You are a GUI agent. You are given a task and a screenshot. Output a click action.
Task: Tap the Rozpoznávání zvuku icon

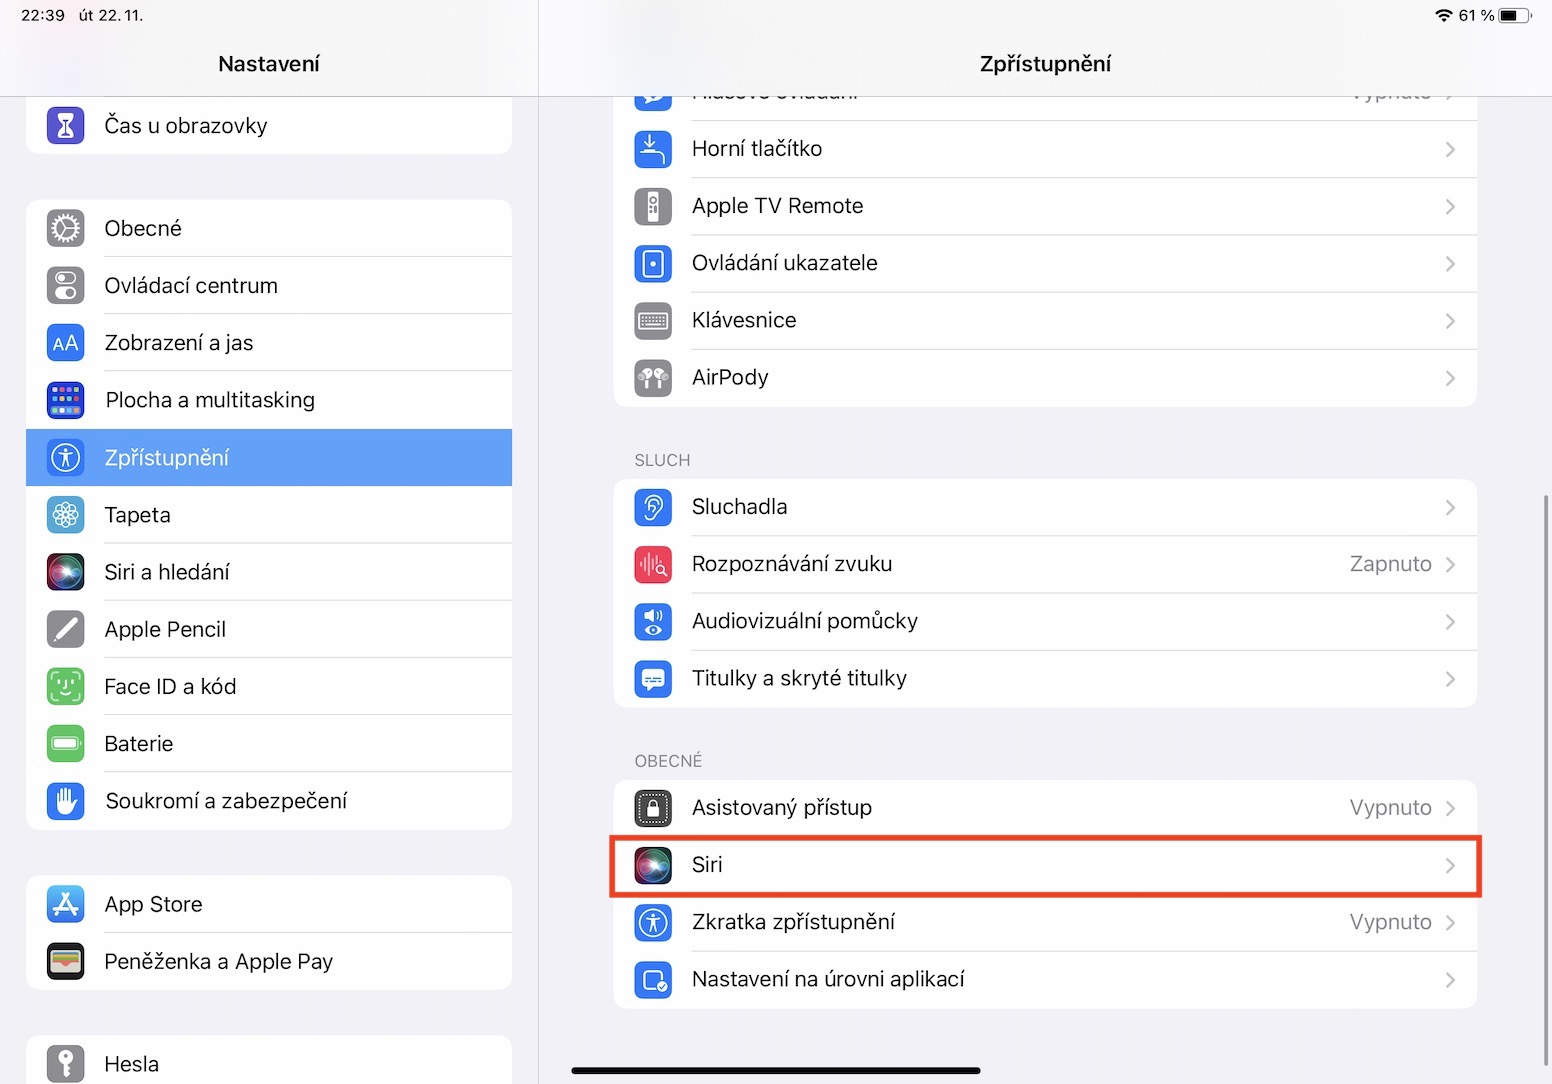(653, 564)
